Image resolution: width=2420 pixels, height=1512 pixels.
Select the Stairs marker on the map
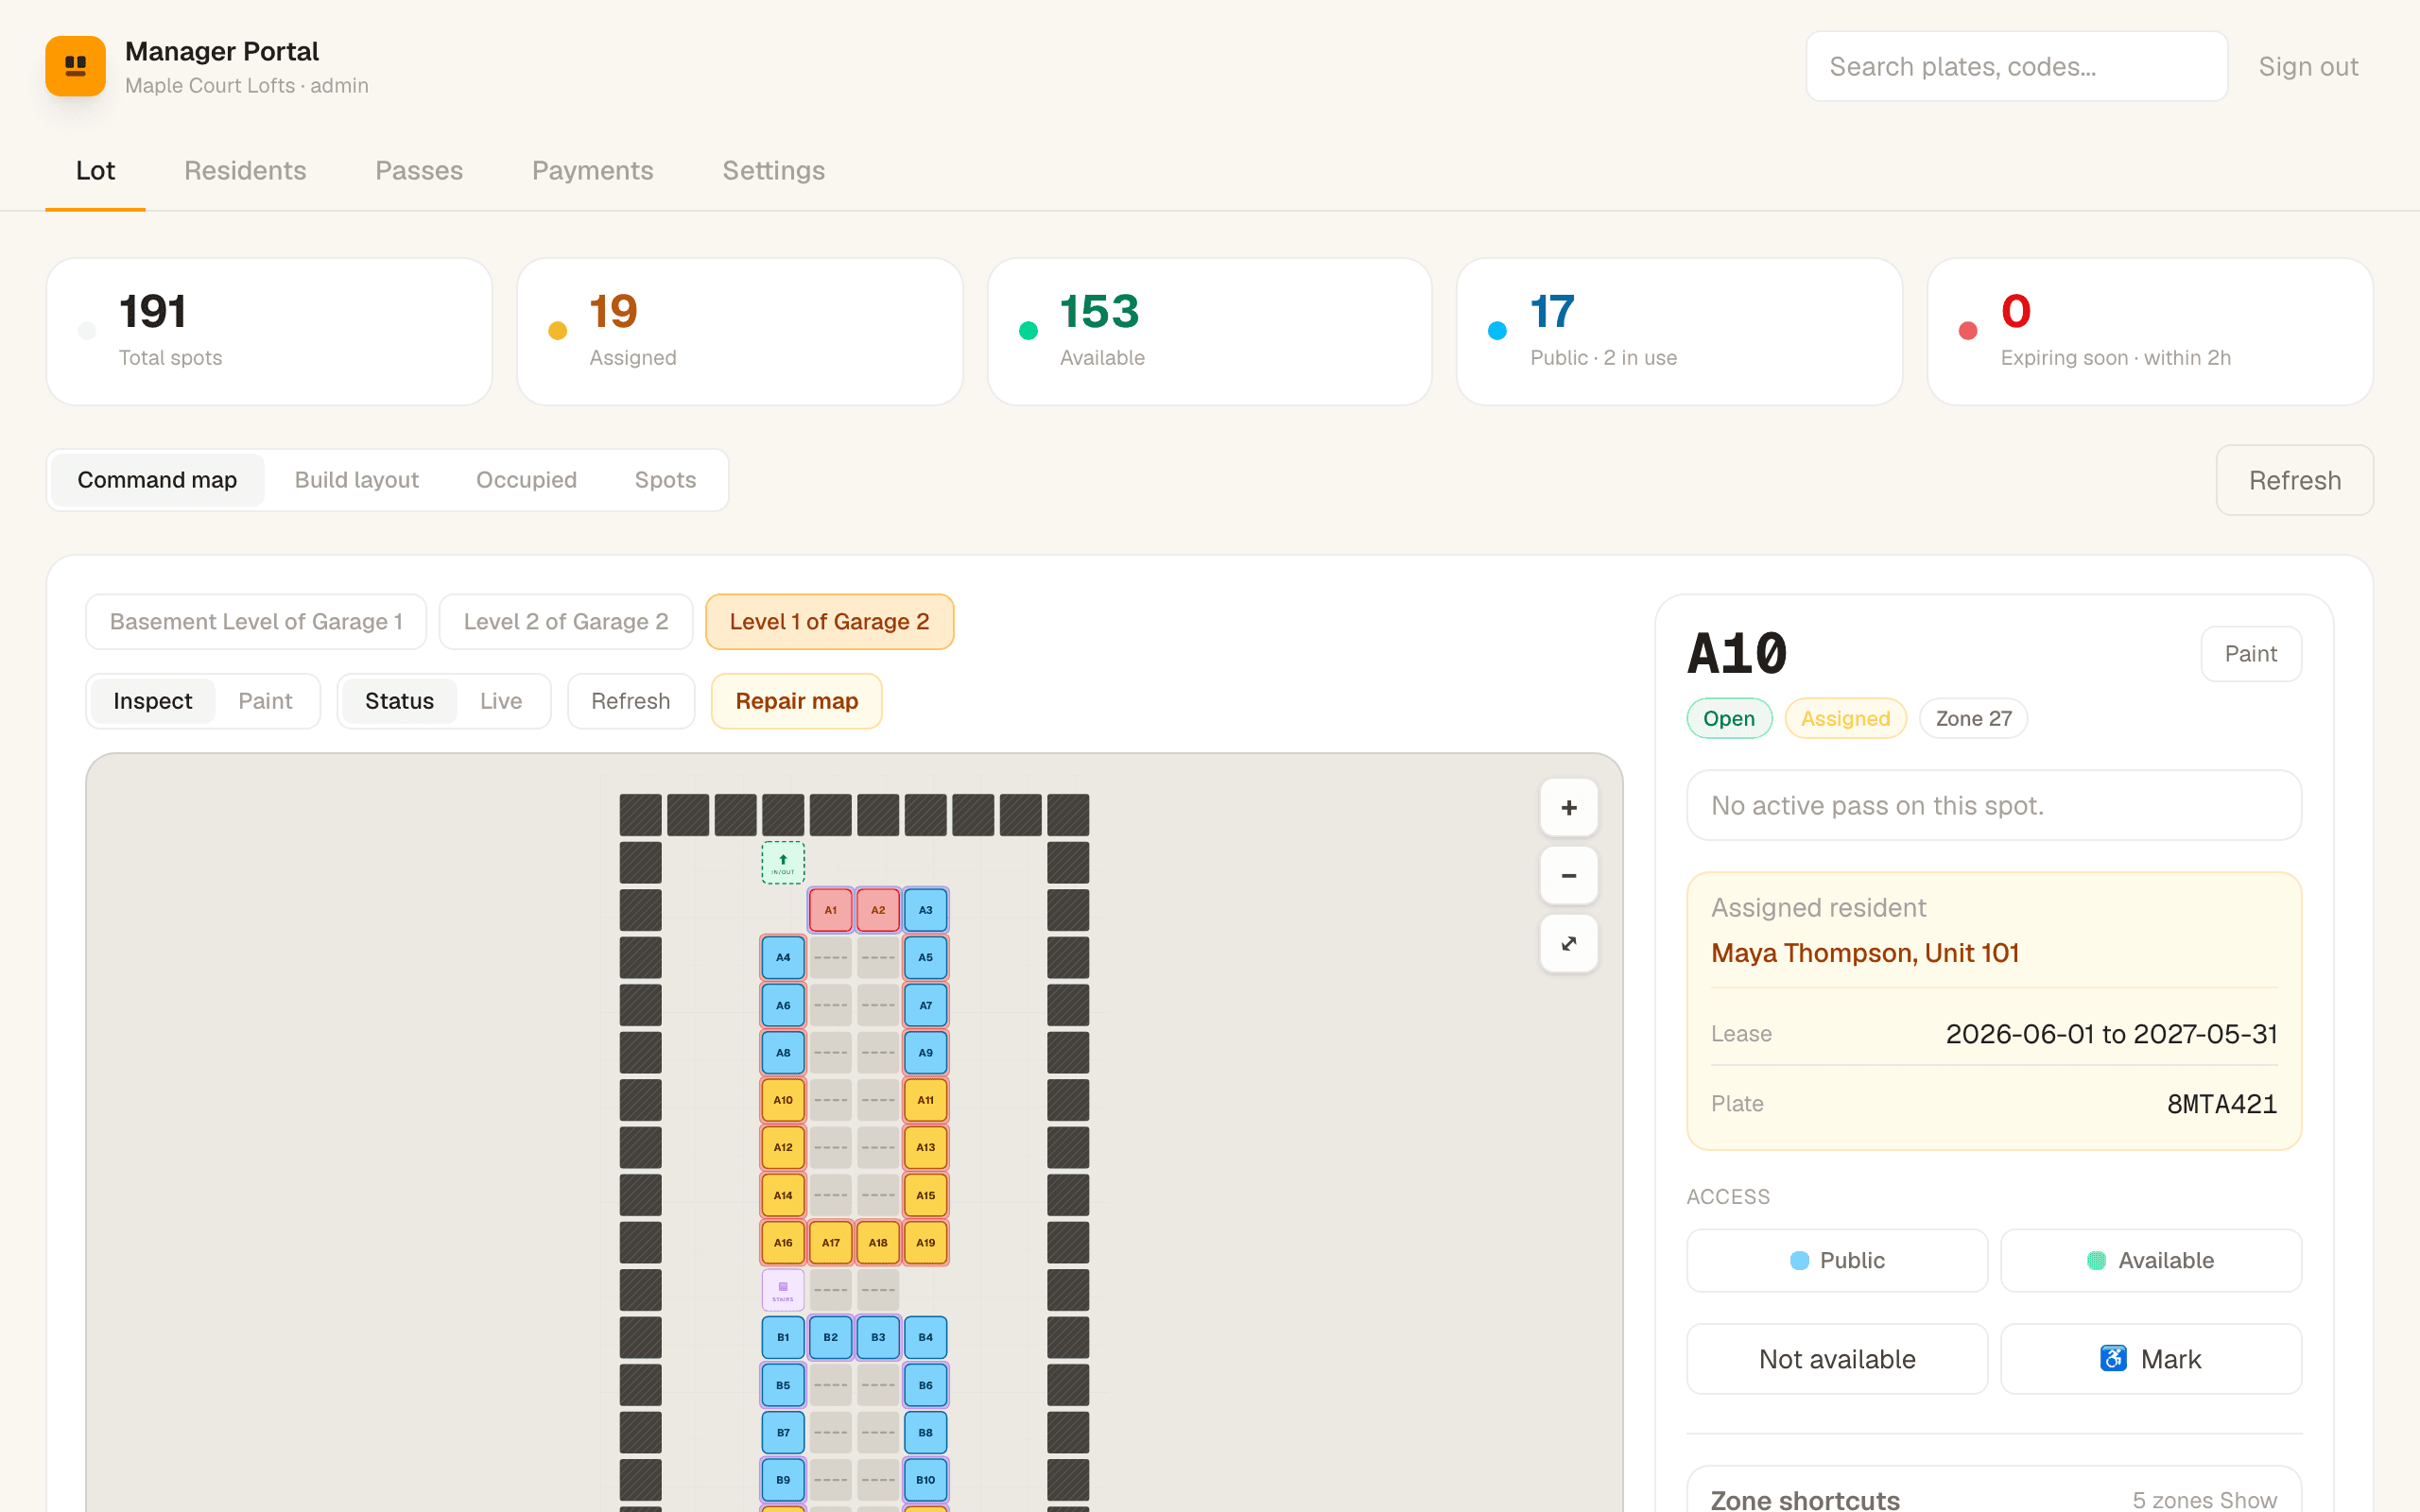pos(783,1290)
